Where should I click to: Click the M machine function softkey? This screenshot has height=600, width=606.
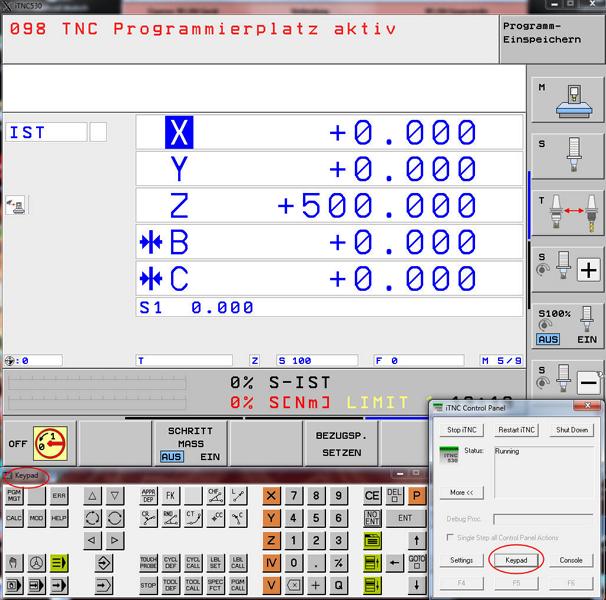[567, 100]
